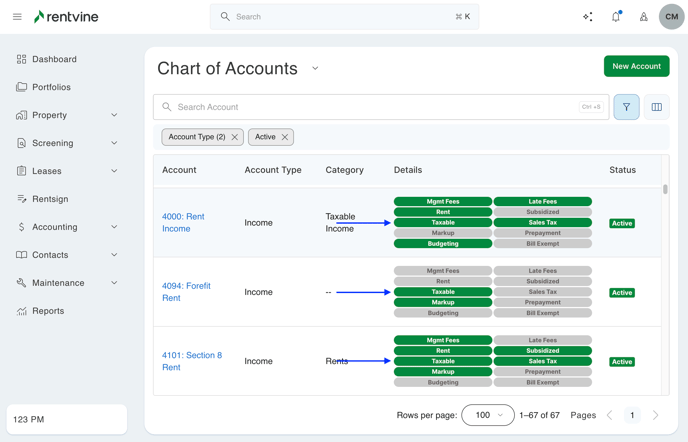Remove the Account Type (2) filter
688x442 pixels.
point(235,137)
